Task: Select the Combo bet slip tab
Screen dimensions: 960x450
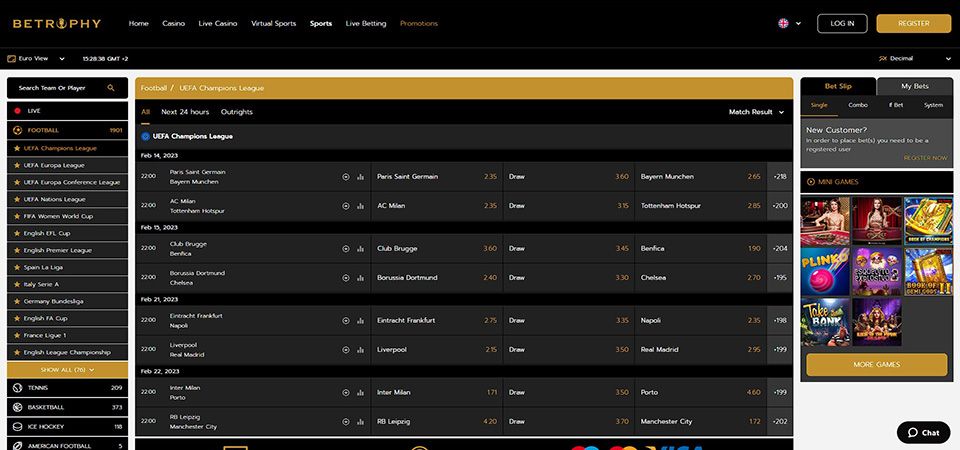Action: tap(858, 105)
